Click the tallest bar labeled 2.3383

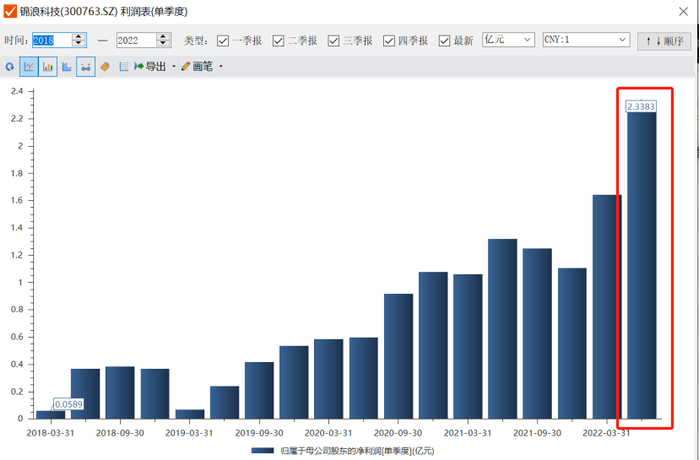[x=642, y=266]
